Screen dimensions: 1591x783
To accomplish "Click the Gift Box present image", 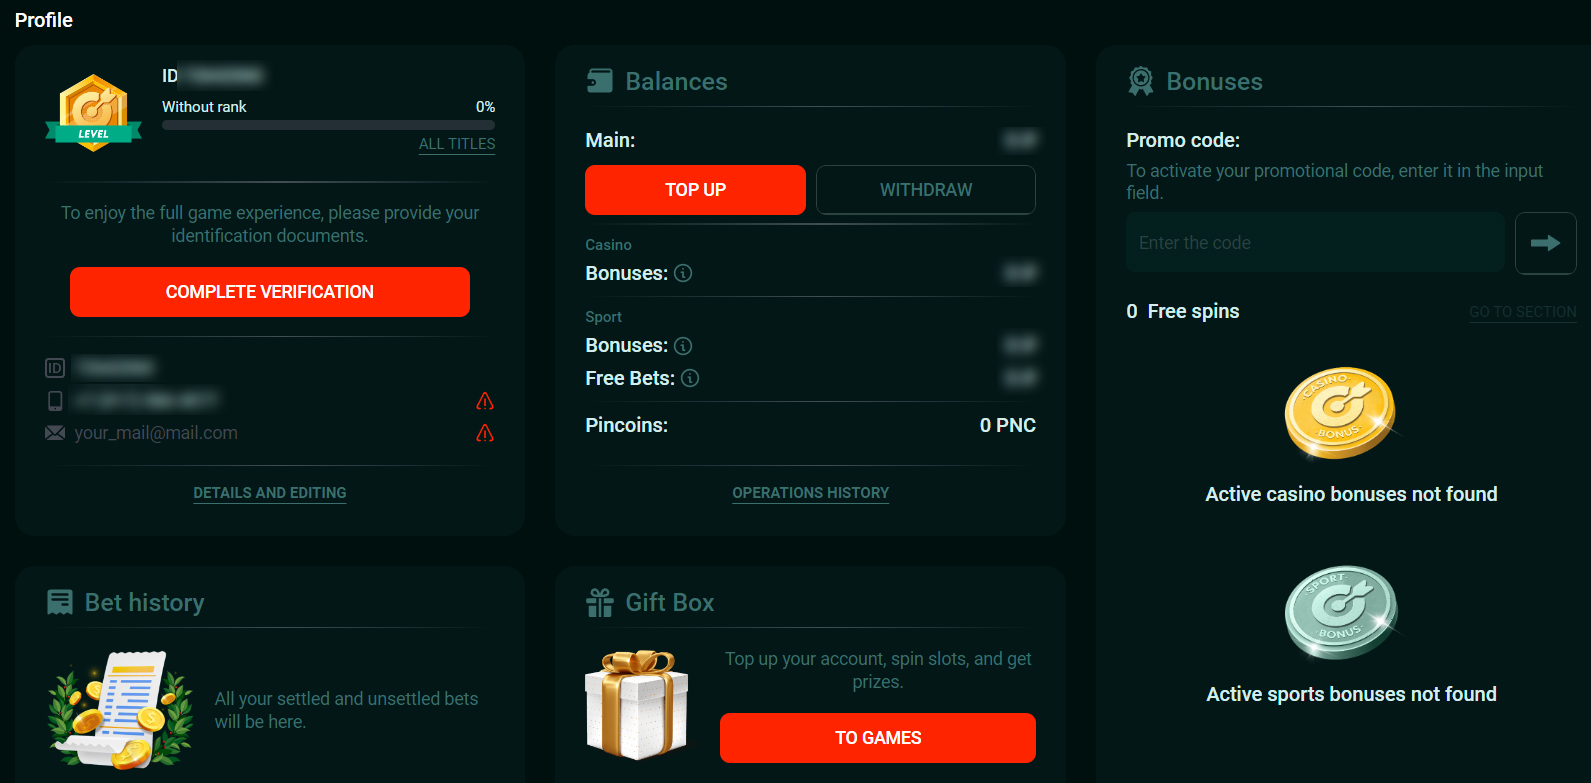I will tap(636, 703).
